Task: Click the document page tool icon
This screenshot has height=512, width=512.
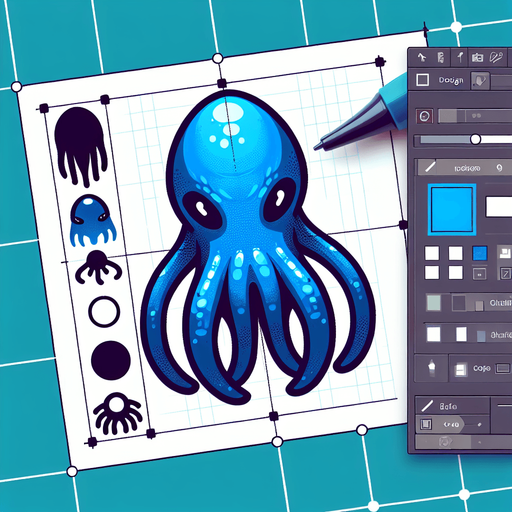Action: click(441, 58)
